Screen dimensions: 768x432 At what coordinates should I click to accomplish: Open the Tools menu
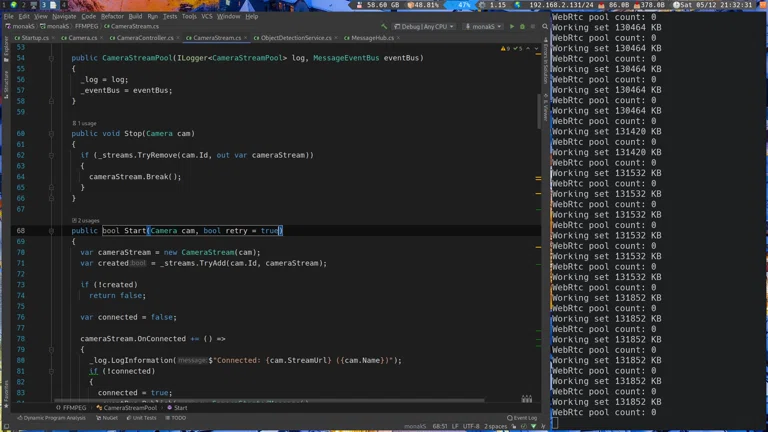pos(189,16)
